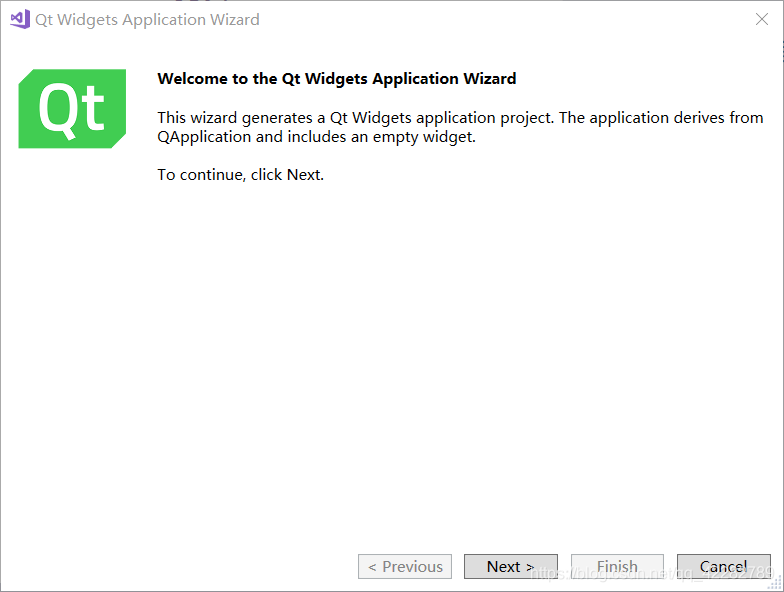Click the 'Welcome to the Qt Widgets Application Wizard' heading
The height and width of the screenshot is (592, 784).
tap(336, 79)
